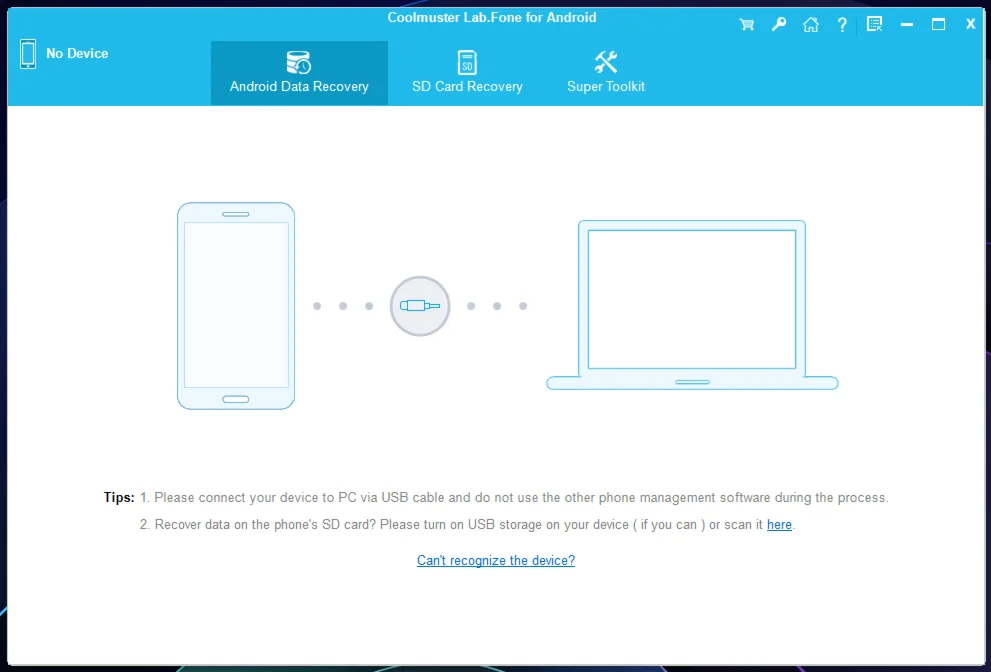Open "Can't recognize the device?" link
The height and width of the screenshot is (672, 991).
click(x=496, y=560)
